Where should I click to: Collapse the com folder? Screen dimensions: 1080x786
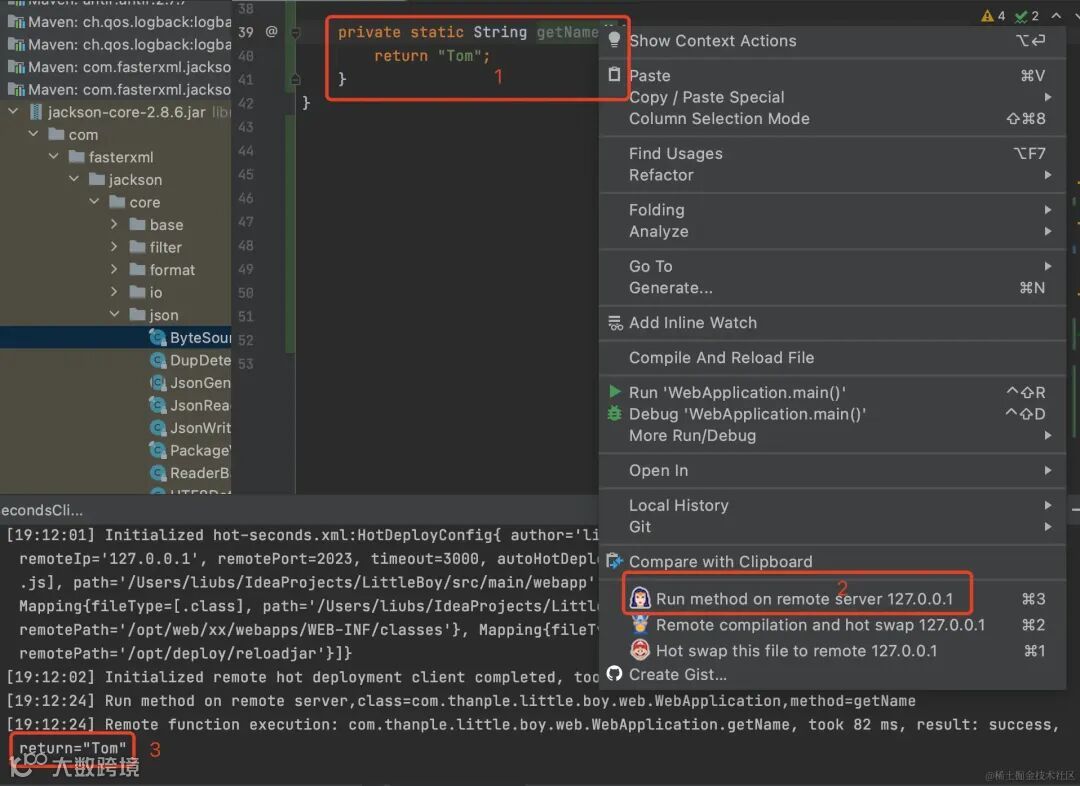(x=33, y=134)
